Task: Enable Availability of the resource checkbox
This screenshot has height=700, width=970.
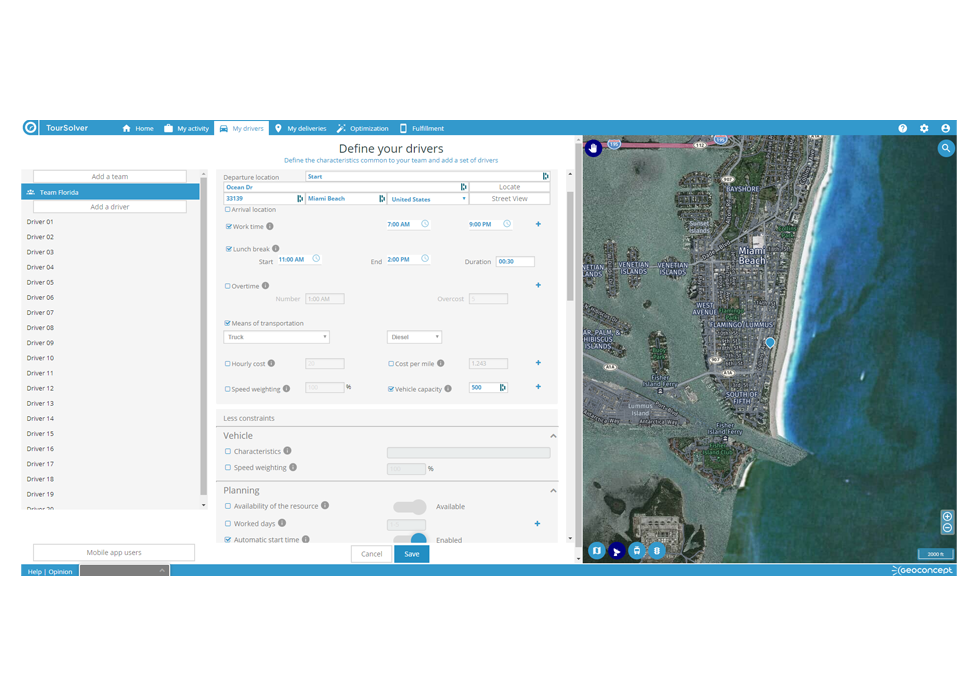Action: (x=228, y=506)
